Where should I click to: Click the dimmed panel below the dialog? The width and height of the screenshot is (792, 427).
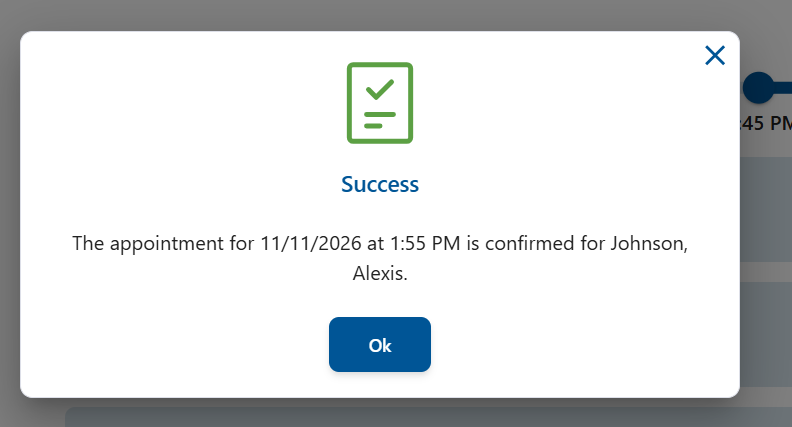pyautogui.click(x=400, y=415)
